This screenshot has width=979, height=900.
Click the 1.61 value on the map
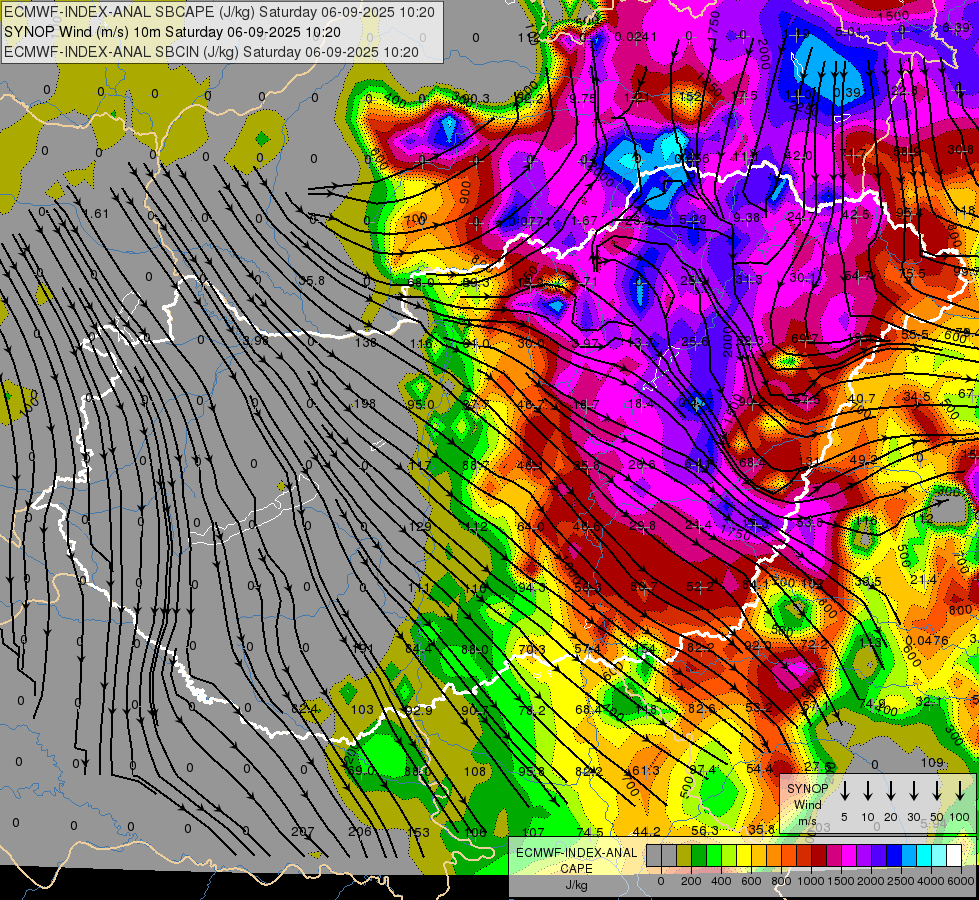pos(96,214)
